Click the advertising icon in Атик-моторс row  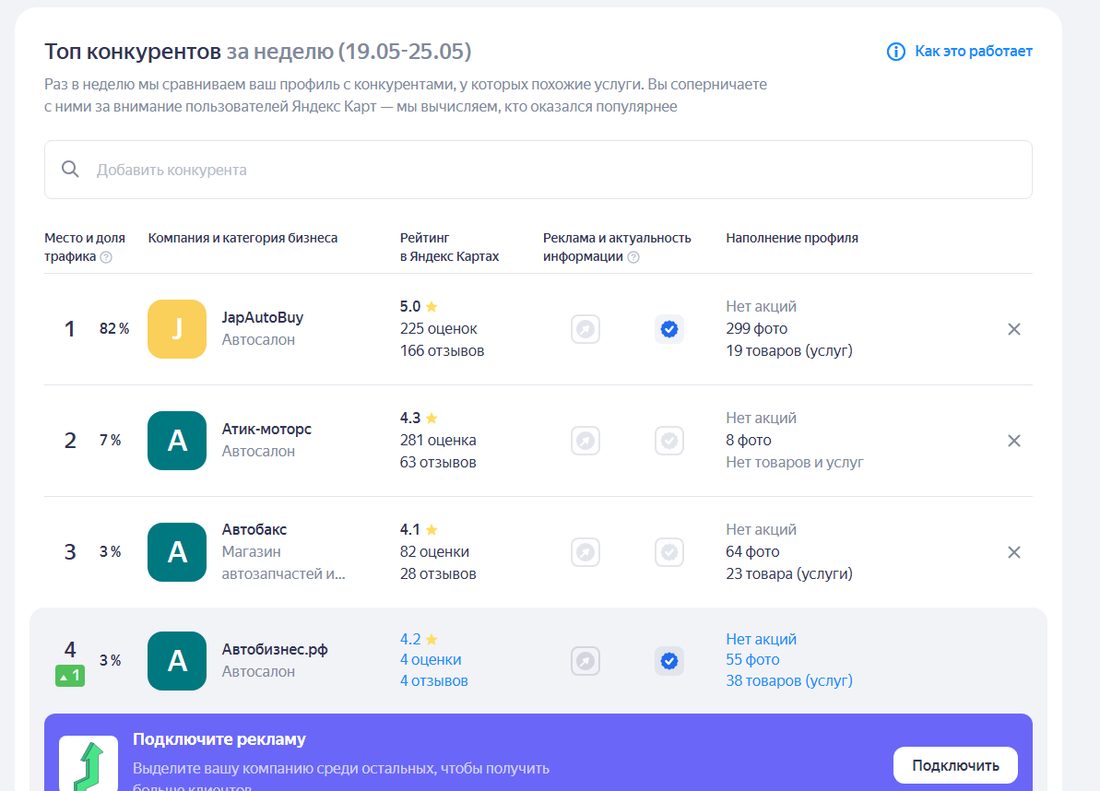pos(585,440)
